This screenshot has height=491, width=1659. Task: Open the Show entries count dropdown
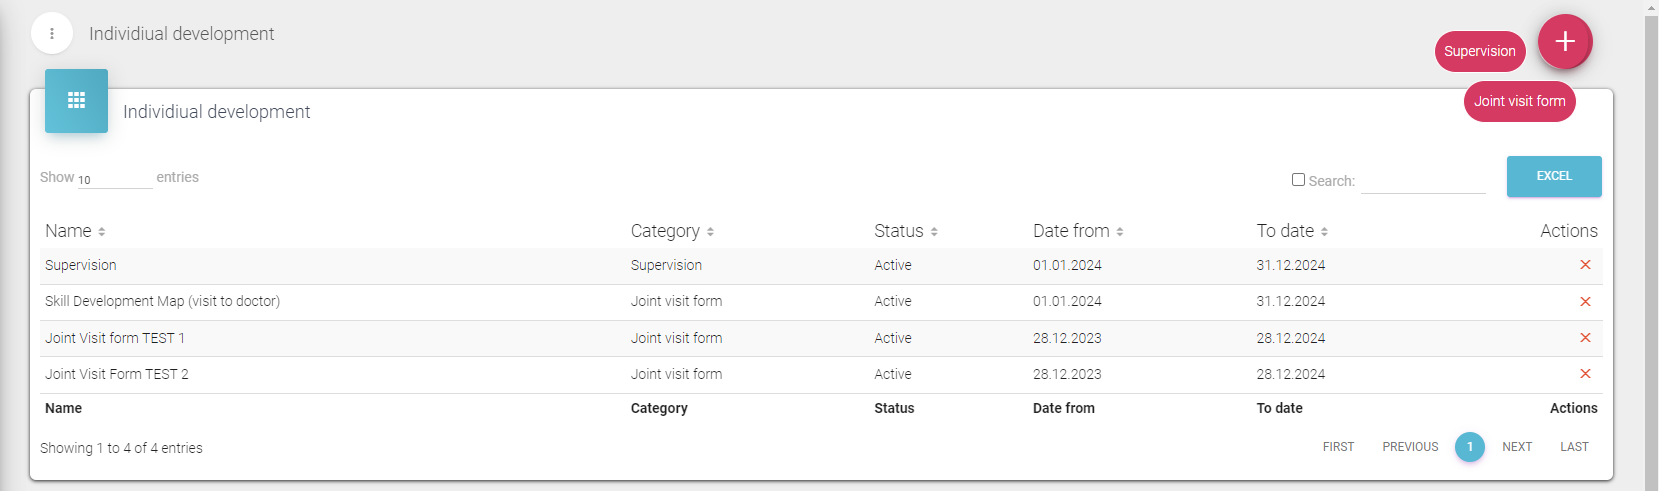point(114,179)
